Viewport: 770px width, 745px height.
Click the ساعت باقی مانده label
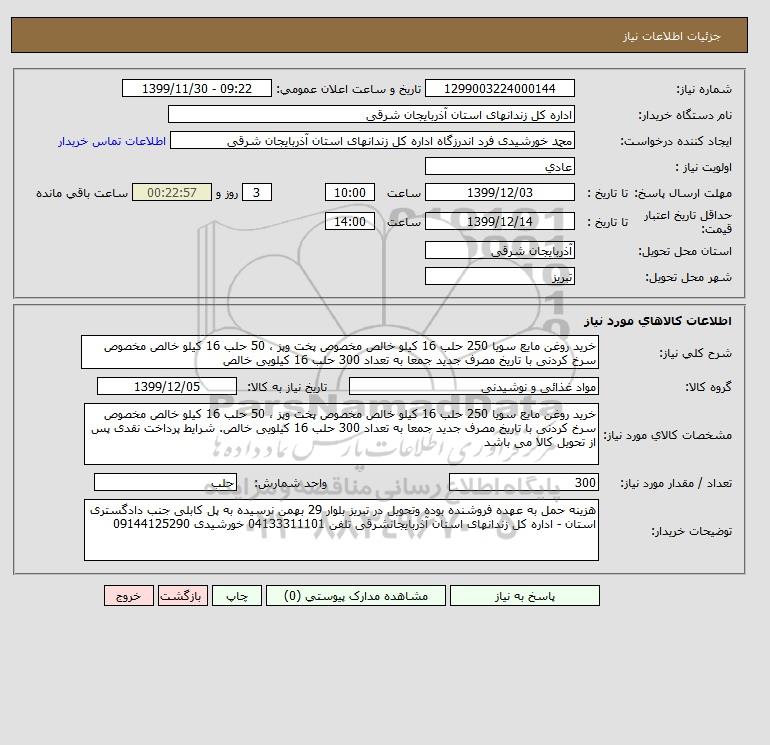click(x=82, y=193)
